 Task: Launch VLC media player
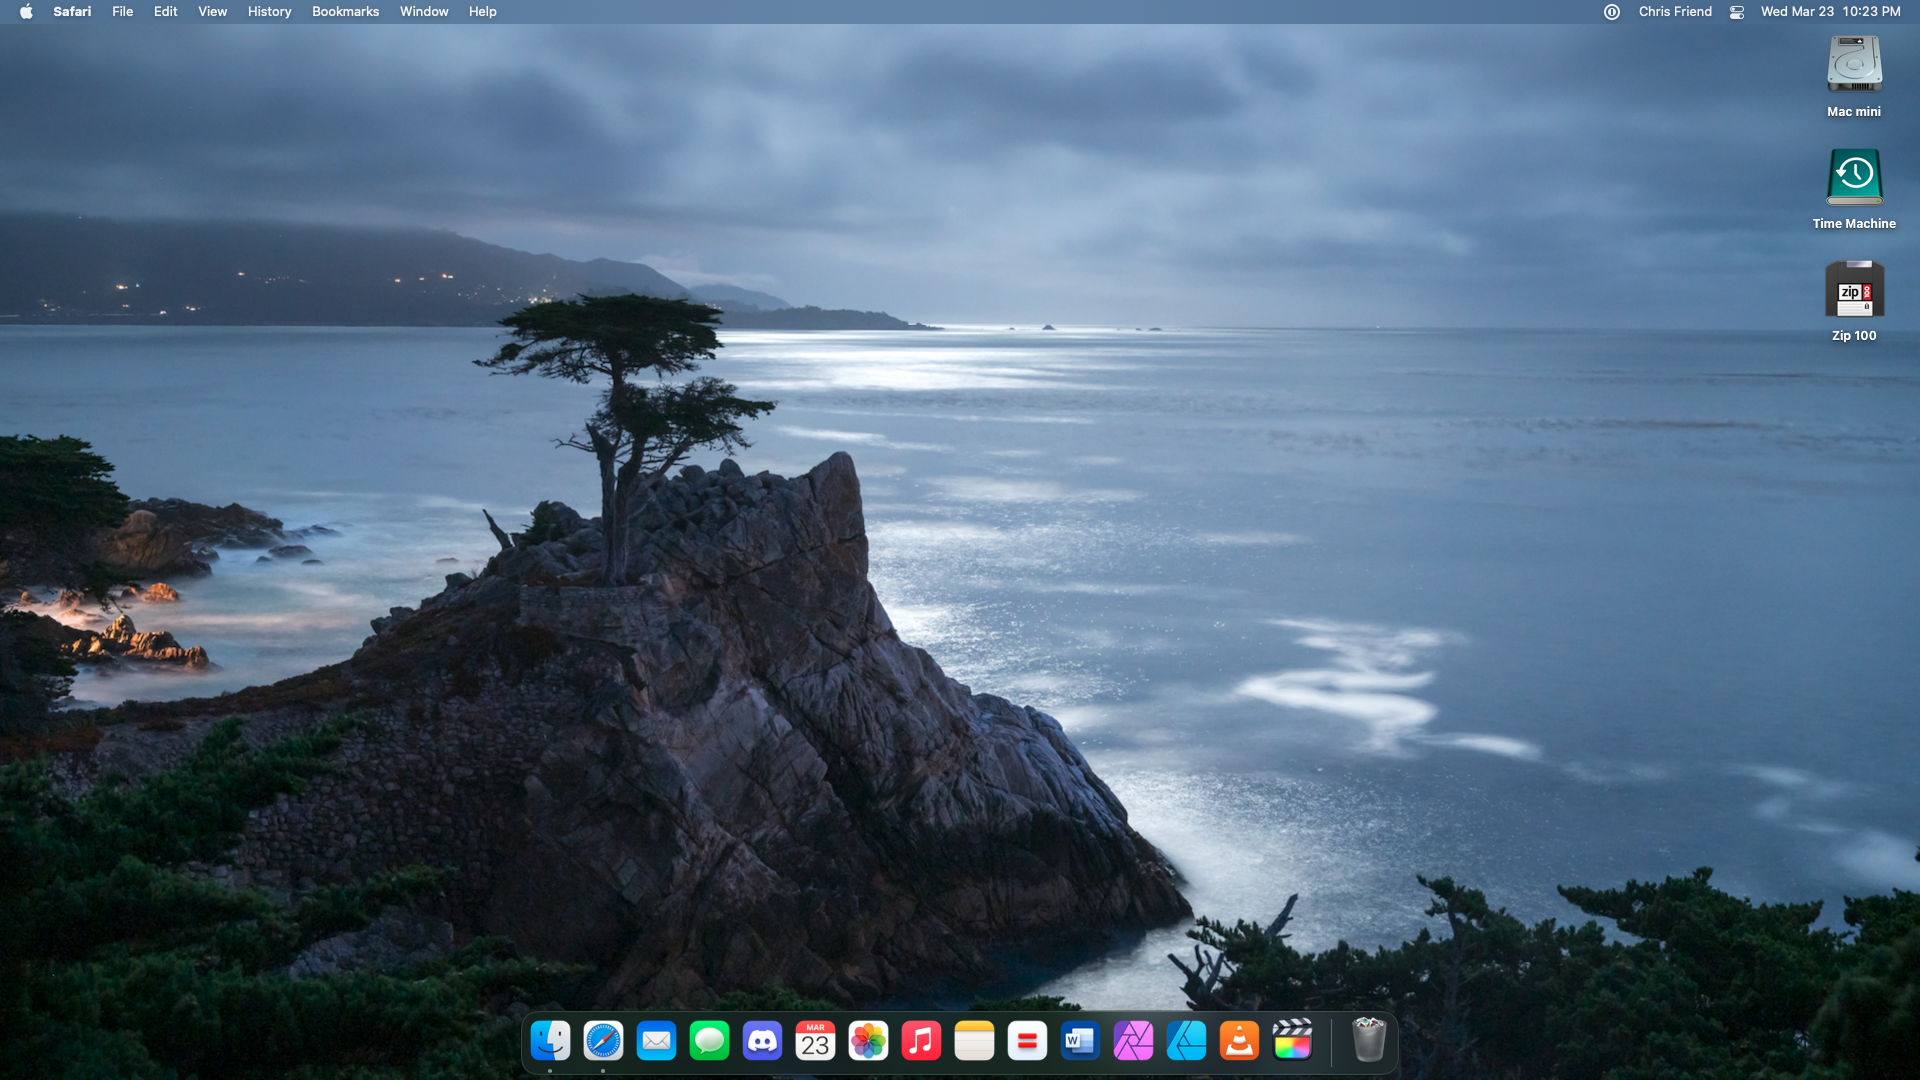(x=1239, y=1041)
